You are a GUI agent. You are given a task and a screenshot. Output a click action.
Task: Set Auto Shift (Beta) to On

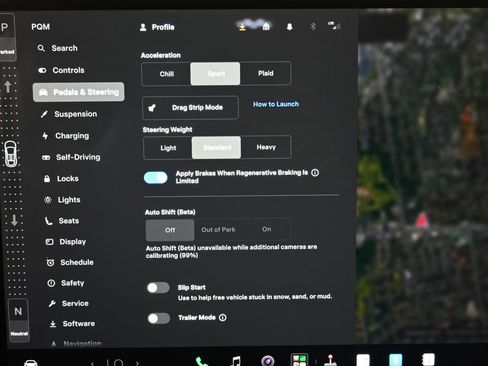[x=266, y=229]
